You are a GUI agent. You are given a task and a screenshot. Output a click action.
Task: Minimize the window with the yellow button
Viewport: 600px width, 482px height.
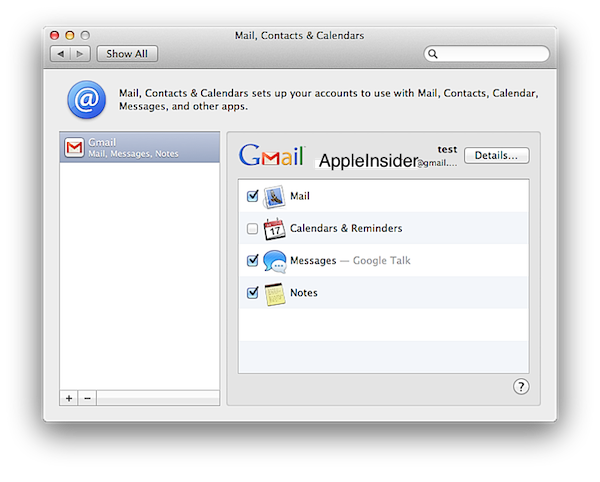click(x=70, y=35)
